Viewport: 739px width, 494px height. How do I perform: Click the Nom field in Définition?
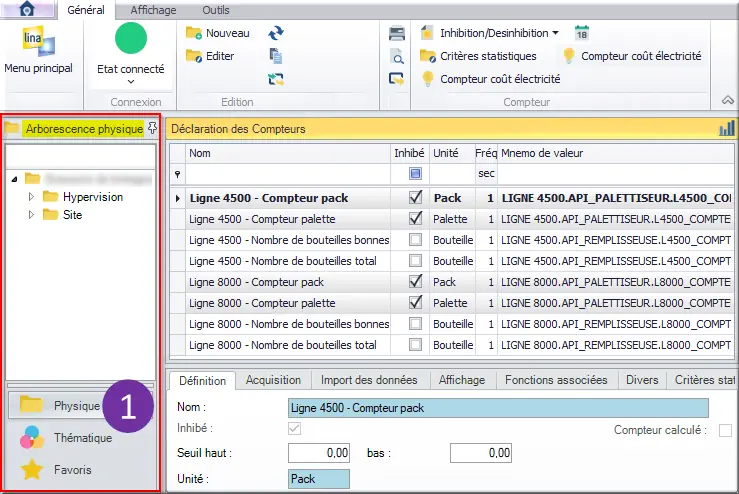(498, 408)
